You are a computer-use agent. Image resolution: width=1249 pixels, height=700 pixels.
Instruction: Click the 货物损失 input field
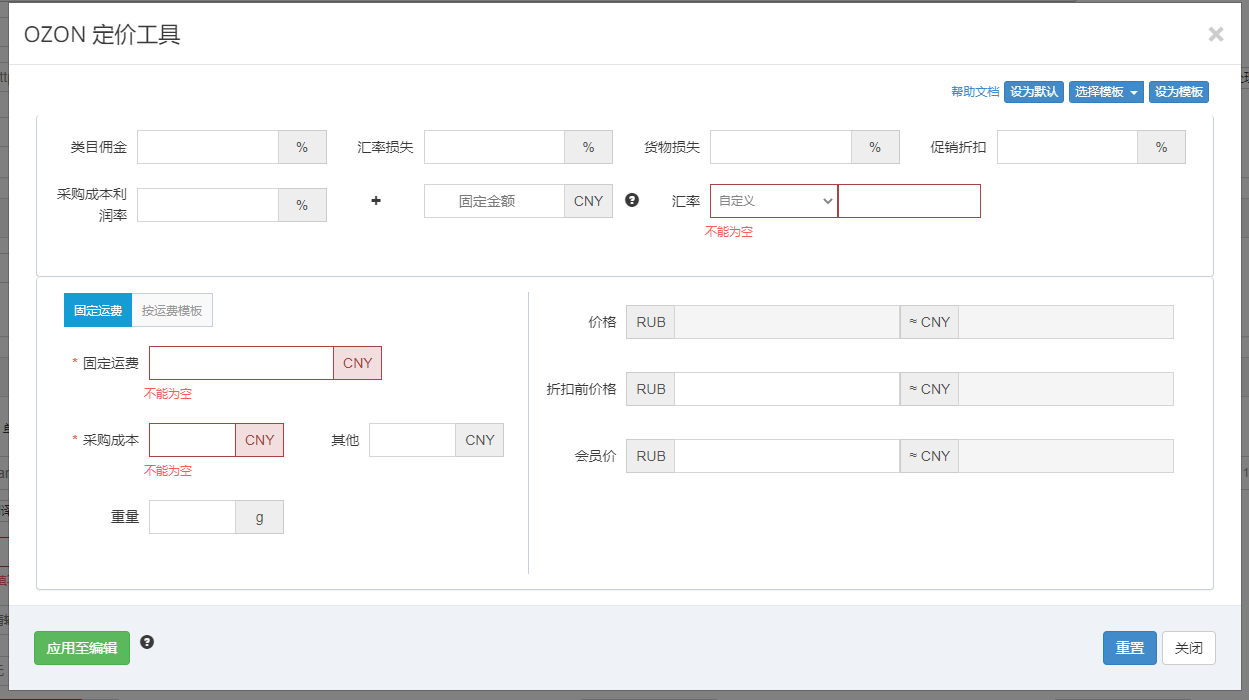point(780,147)
